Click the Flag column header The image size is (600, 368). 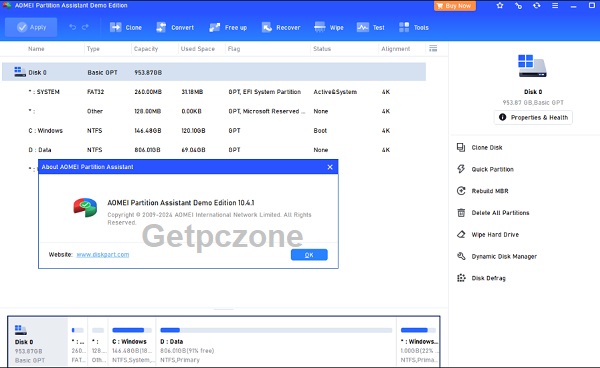coord(234,49)
